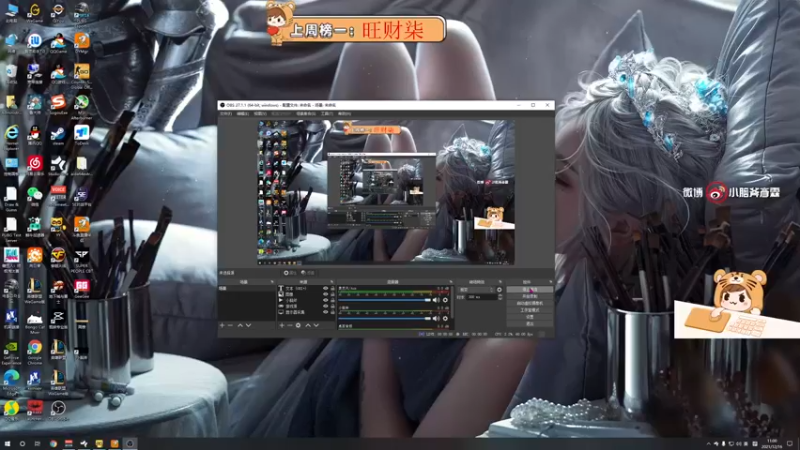Select the CrossFire (CF) desktop icon
Viewport: 800px width, 450px height.
[x=58, y=257]
